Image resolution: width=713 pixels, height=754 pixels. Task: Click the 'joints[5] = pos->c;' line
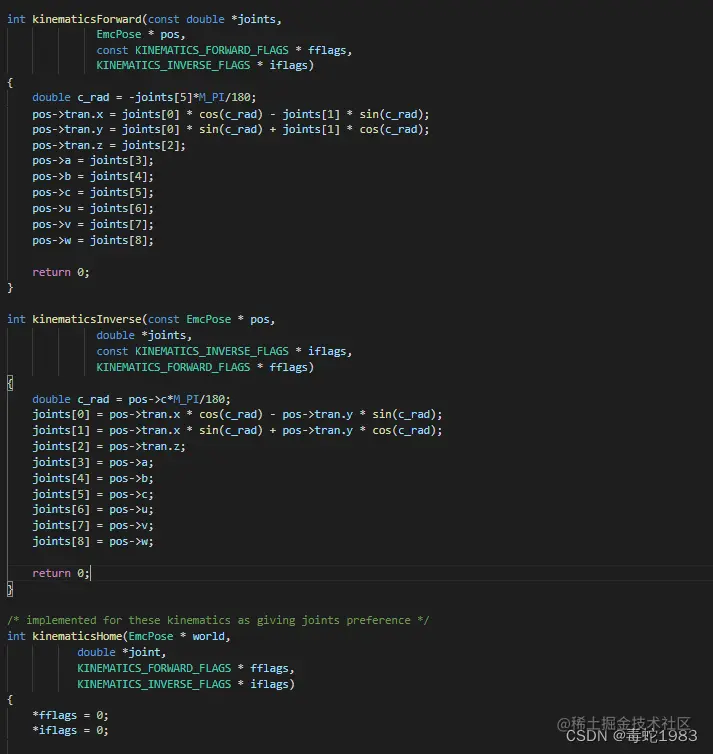(x=93, y=494)
